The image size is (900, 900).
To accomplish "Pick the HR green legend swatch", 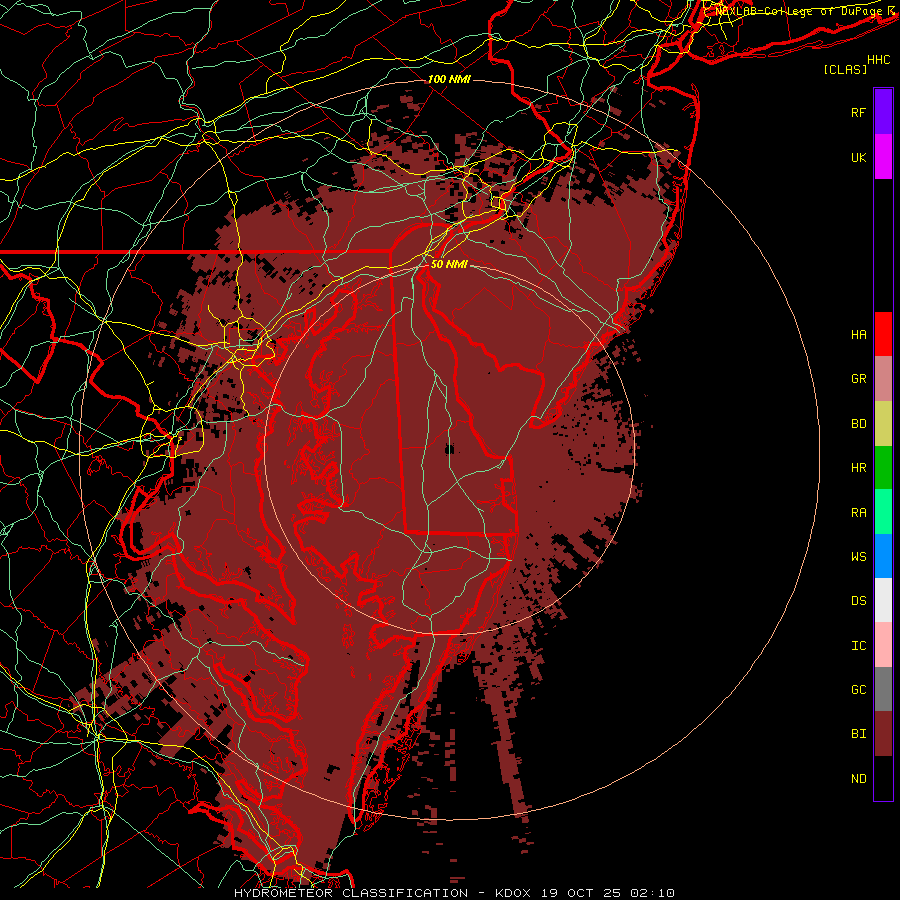I will (883, 467).
